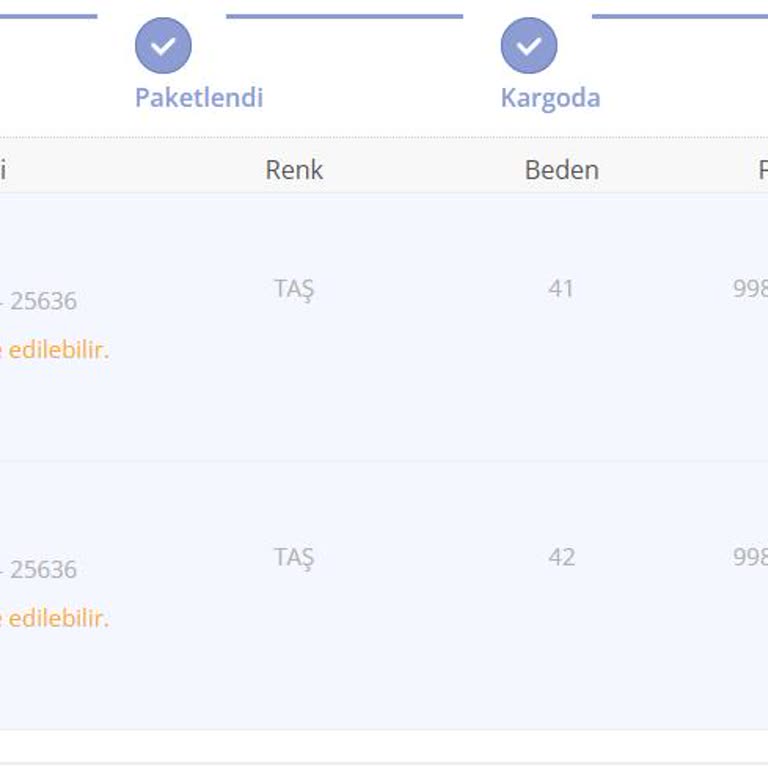Select the Kargoda step label

pyautogui.click(x=550, y=98)
